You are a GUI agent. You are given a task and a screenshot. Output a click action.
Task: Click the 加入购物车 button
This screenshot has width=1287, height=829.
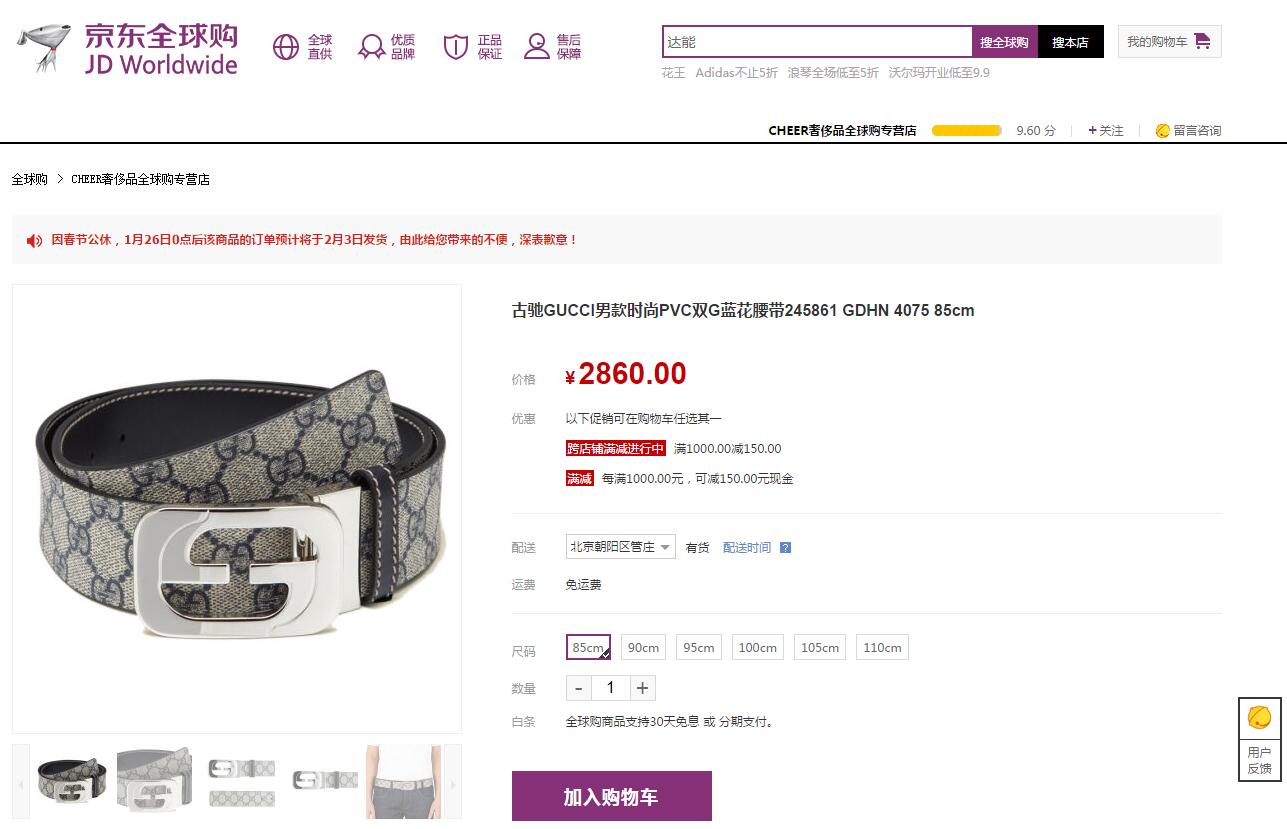tap(611, 796)
